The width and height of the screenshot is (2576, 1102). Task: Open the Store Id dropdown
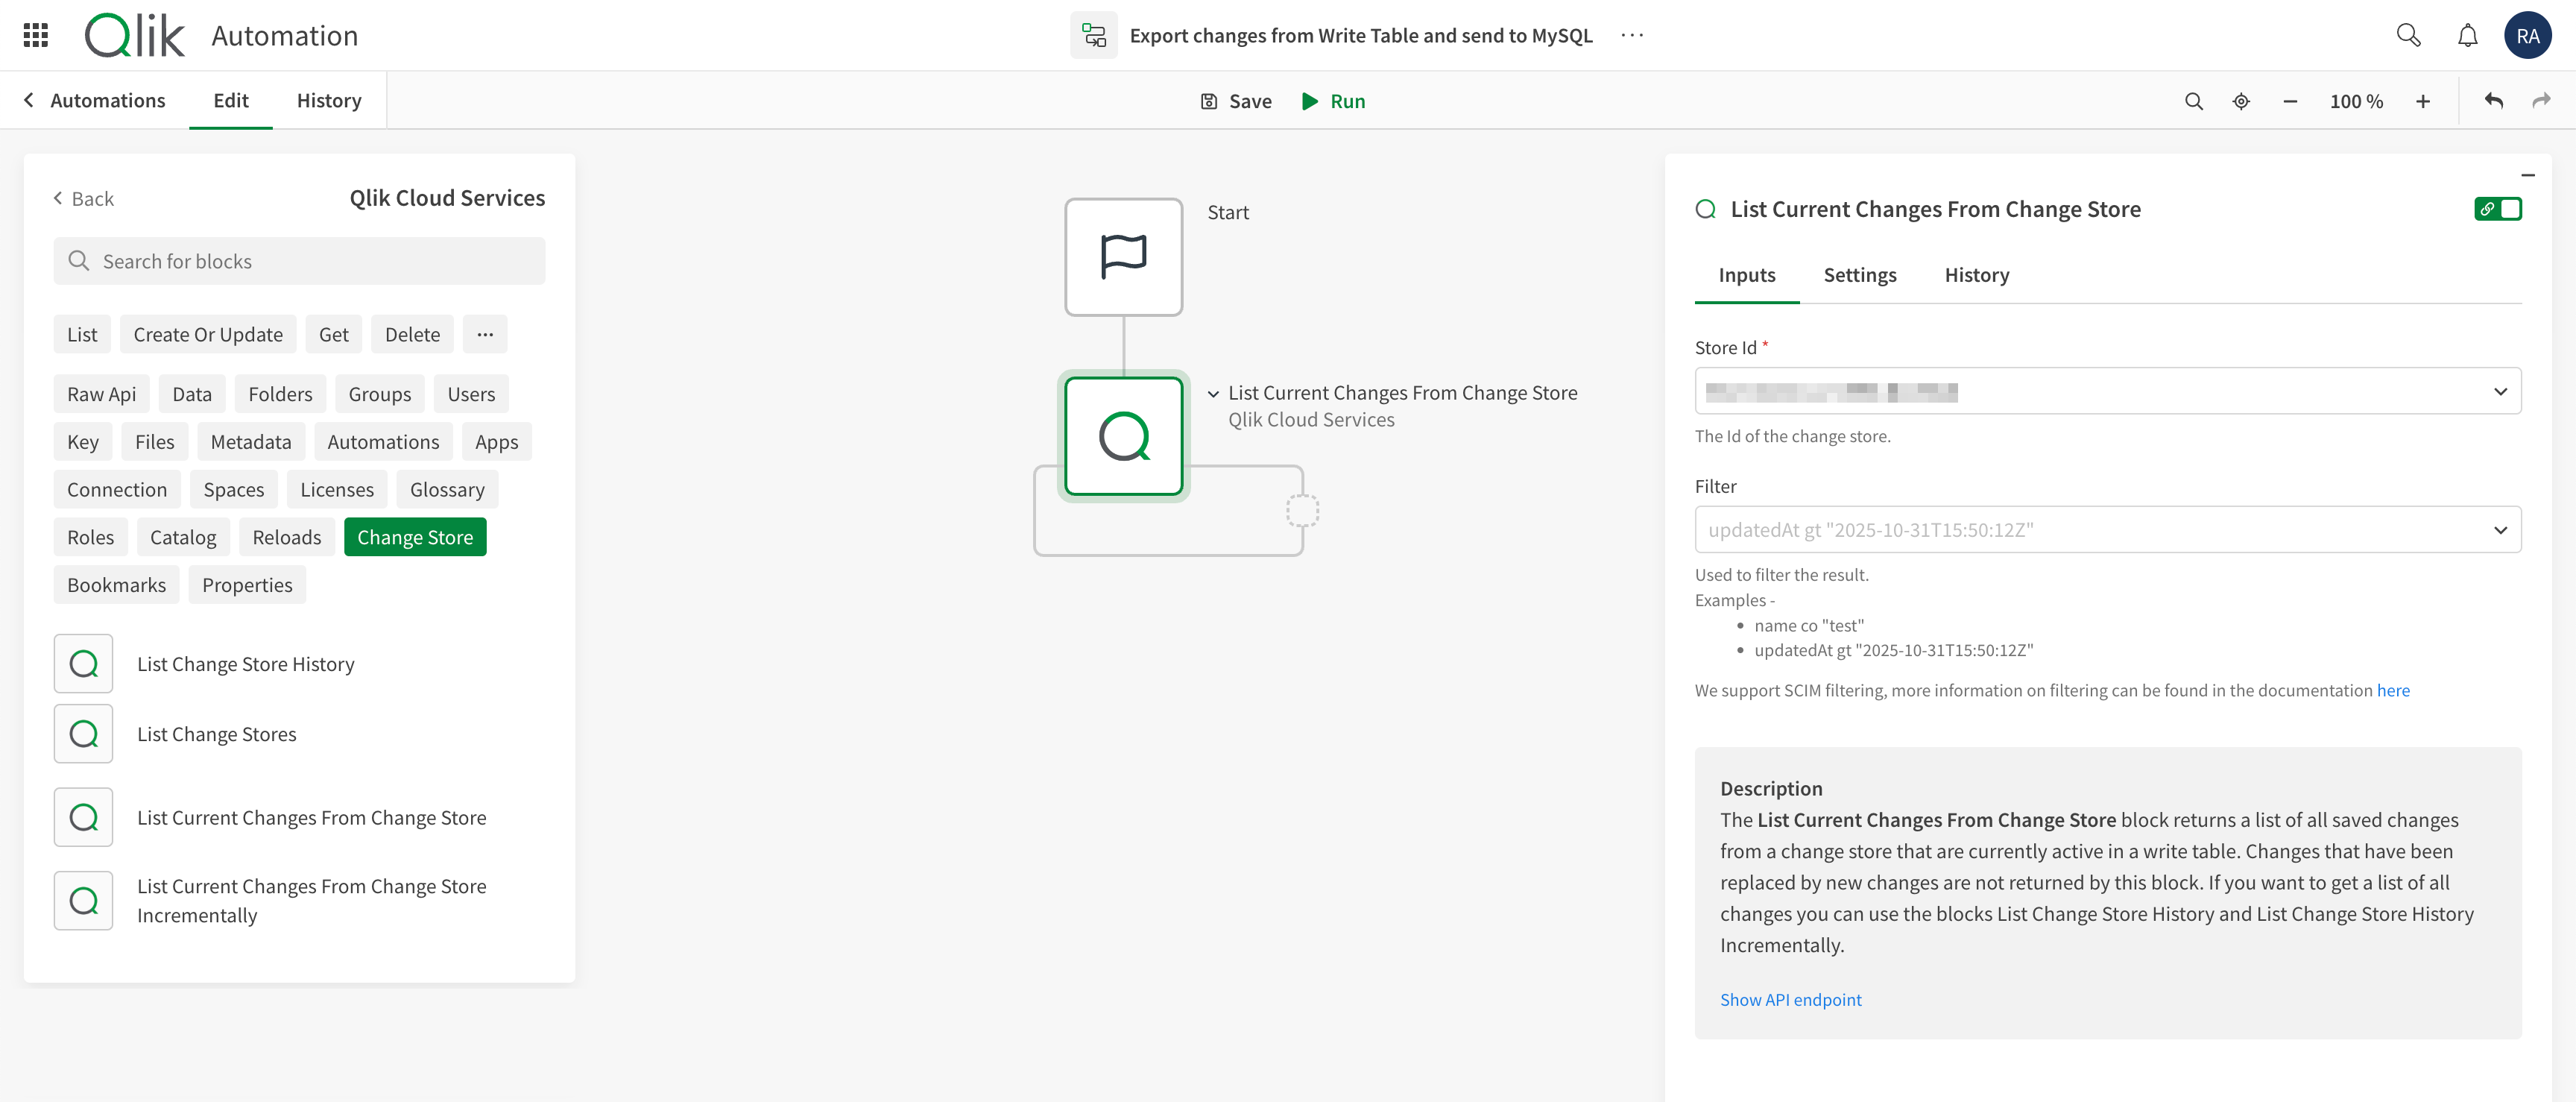(x=2501, y=391)
